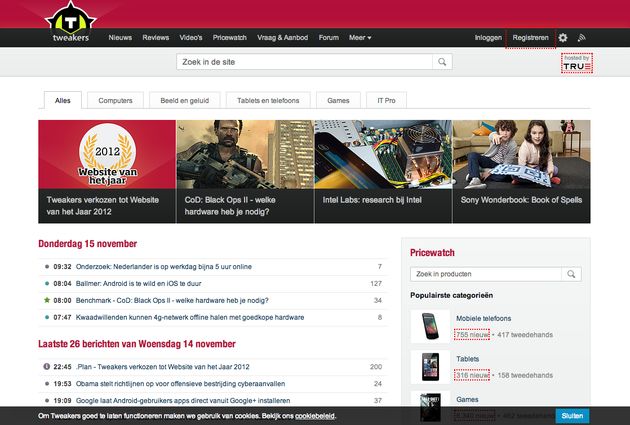Click the Registreren link

pos(530,38)
